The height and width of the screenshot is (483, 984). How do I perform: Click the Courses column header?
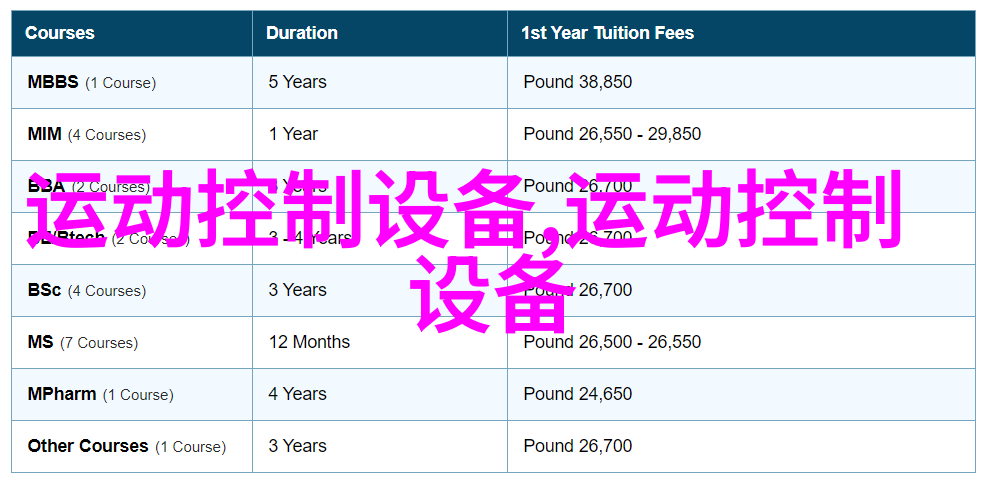pos(60,33)
